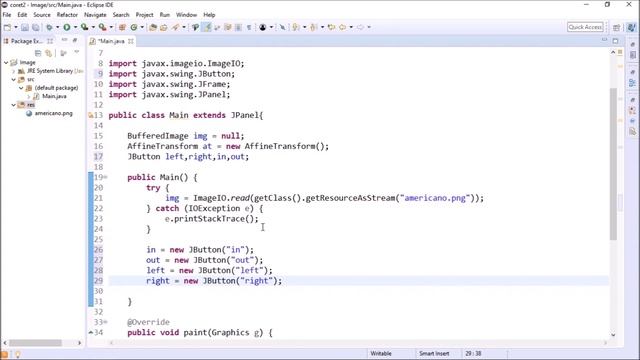Select Main.java in Package Explorer
This screenshot has height=360, width=640.
tap(54, 96)
